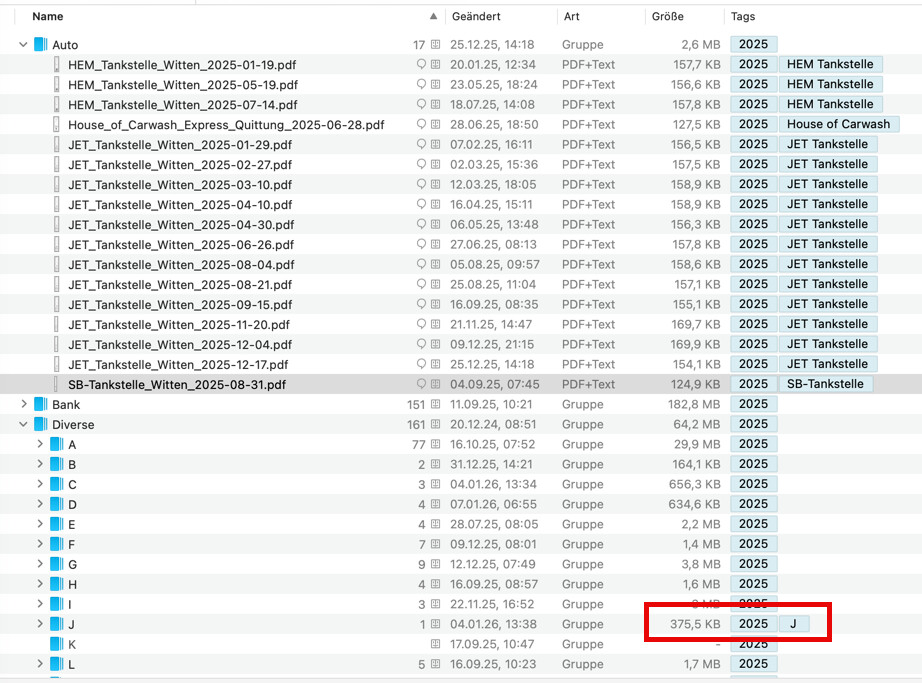922x683 pixels.
Task: Click annotation bubble icon for HEM_Tankstelle_Witten_2025-01-19.pdf
Action: point(421,65)
